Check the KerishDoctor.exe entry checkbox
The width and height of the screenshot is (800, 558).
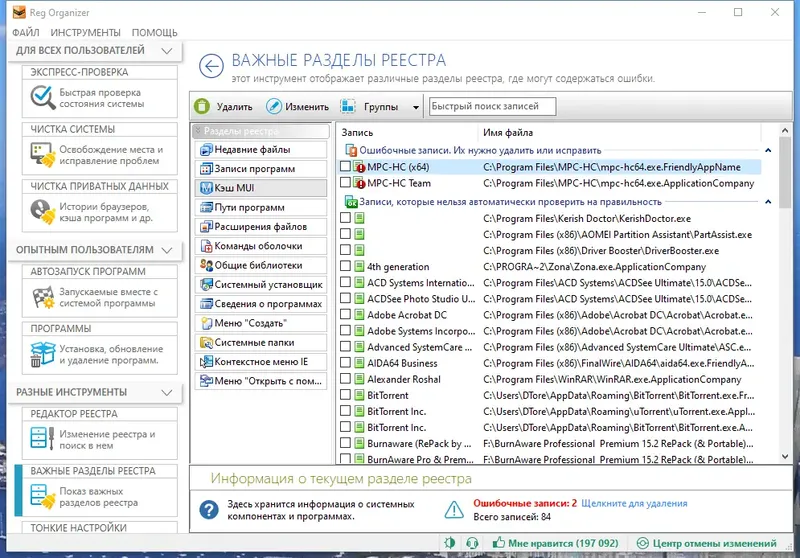[x=345, y=218]
